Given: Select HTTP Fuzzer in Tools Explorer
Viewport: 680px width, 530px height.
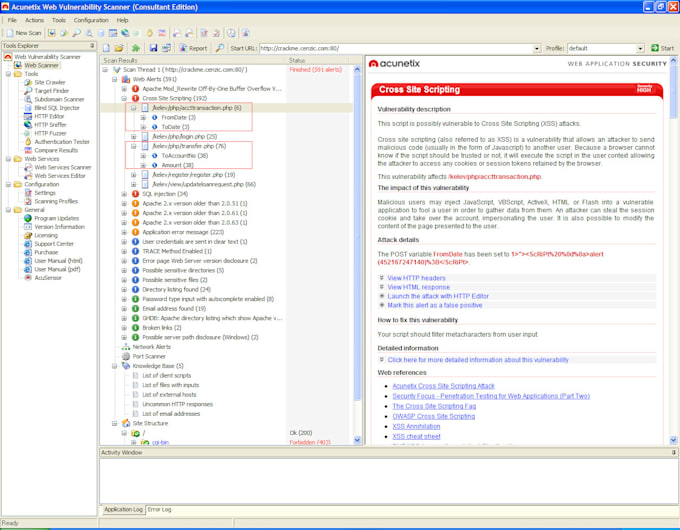Looking at the screenshot, I should [50, 133].
